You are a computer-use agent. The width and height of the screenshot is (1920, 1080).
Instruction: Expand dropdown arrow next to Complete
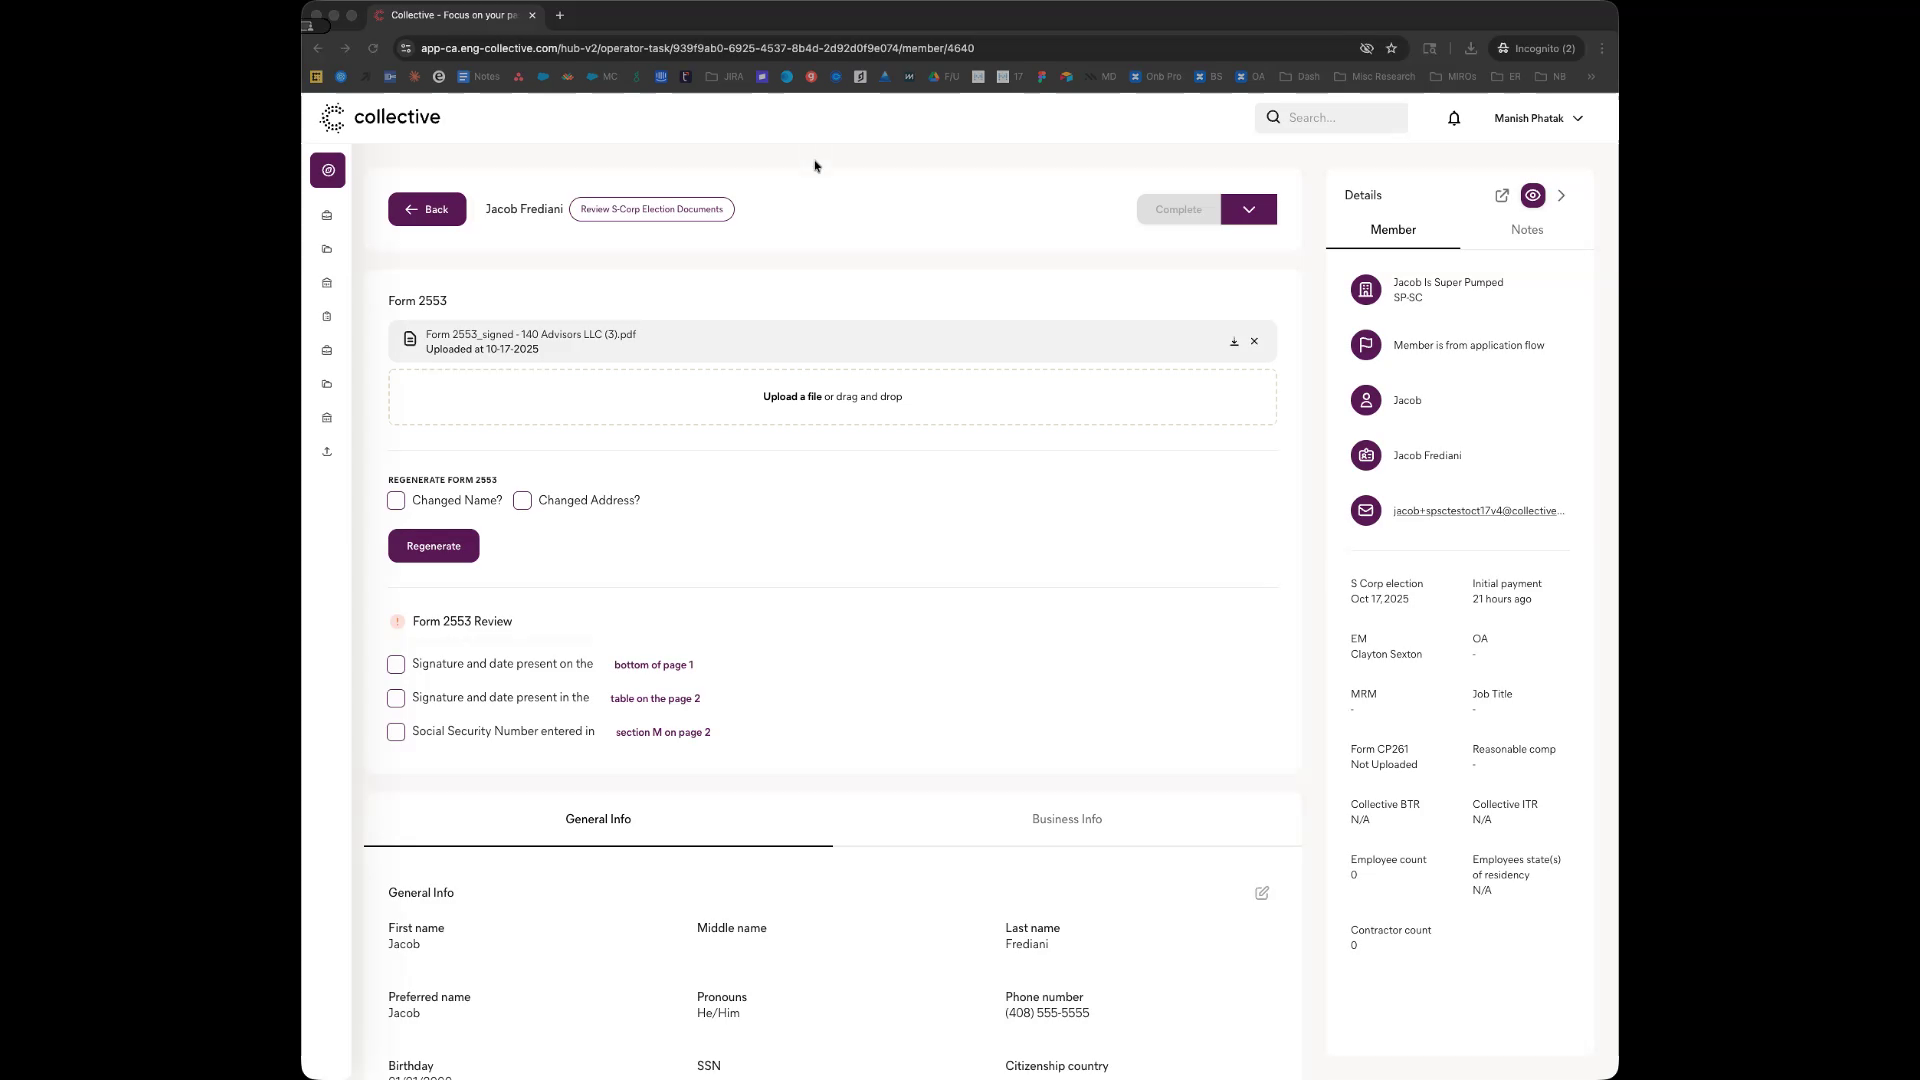pyautogui.click(x=1249, y=210)
